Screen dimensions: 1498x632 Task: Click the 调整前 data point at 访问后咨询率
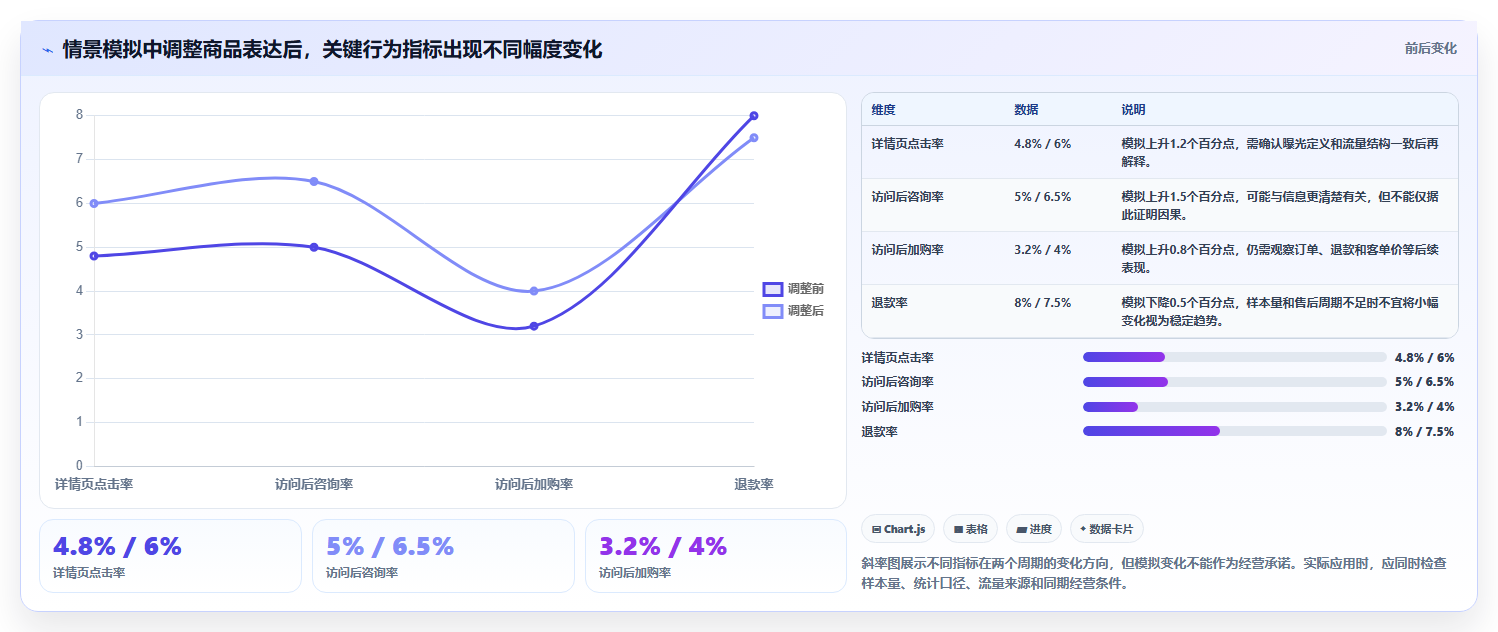click(314, 247)
